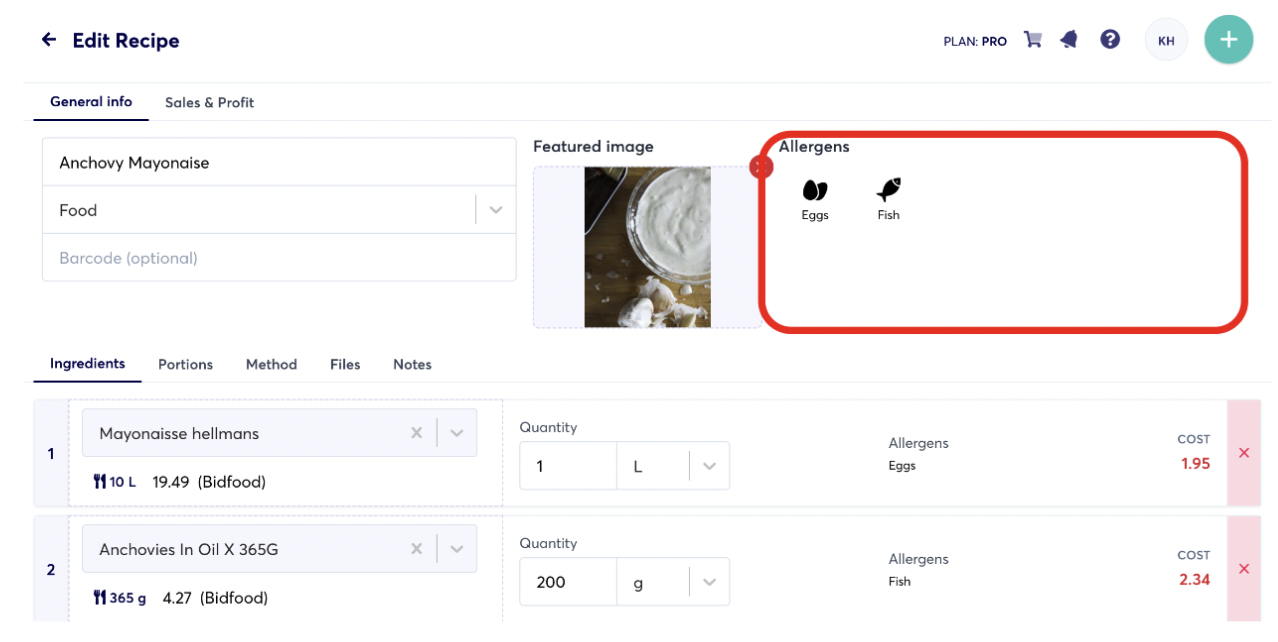Click the green plus button
The height and width of the screenshot is (642, 1278).
[x=1228, y=39]
